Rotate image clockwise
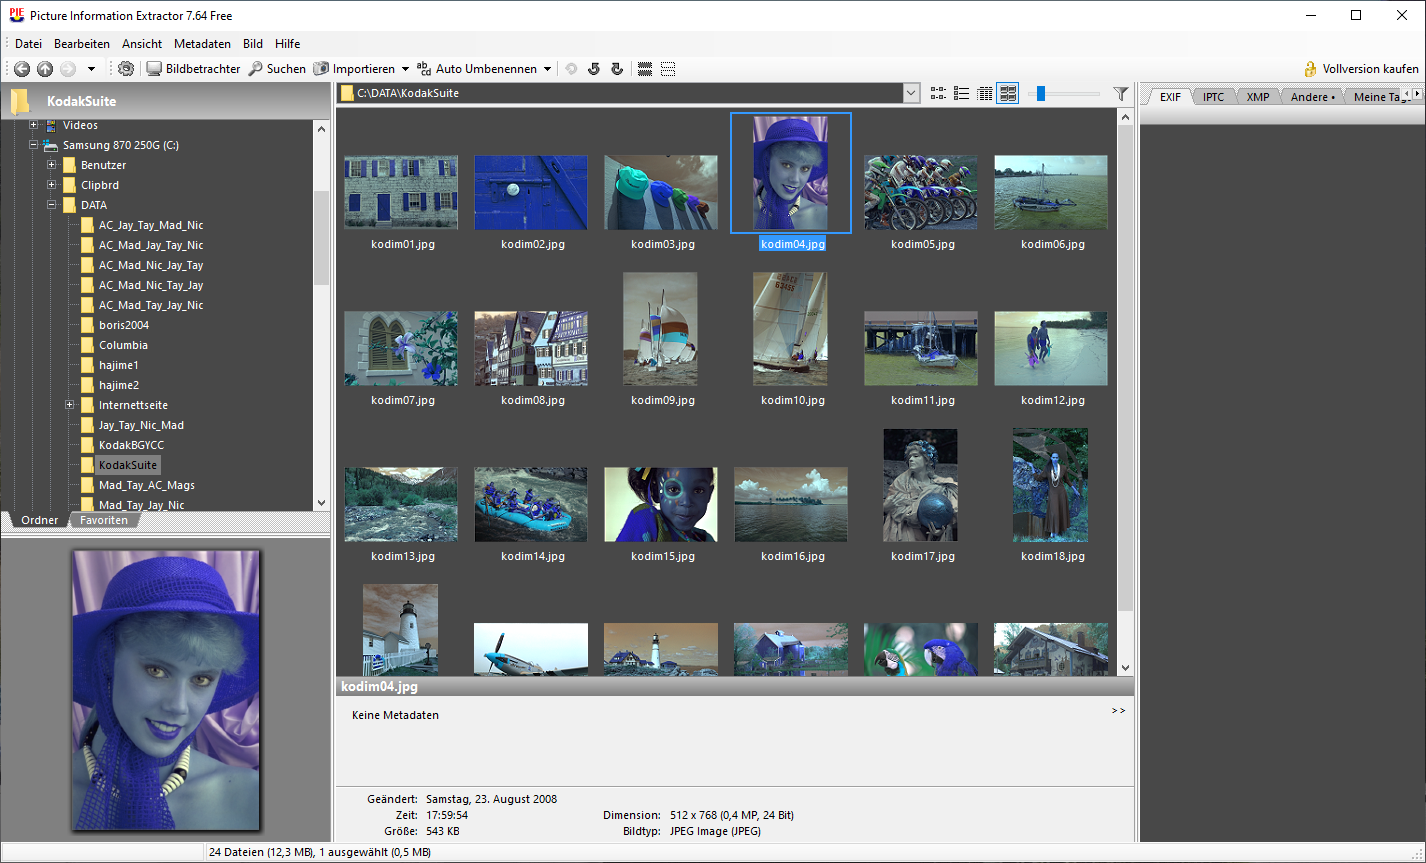This screenshot has width=1426, height=863. (617, 69)
